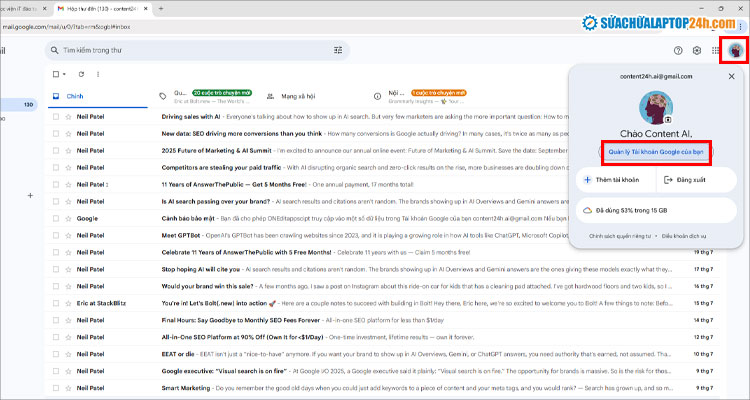
Task: Star the Eric at StackBlitz email
Action: pyautogui.click(x=68, y=303)
